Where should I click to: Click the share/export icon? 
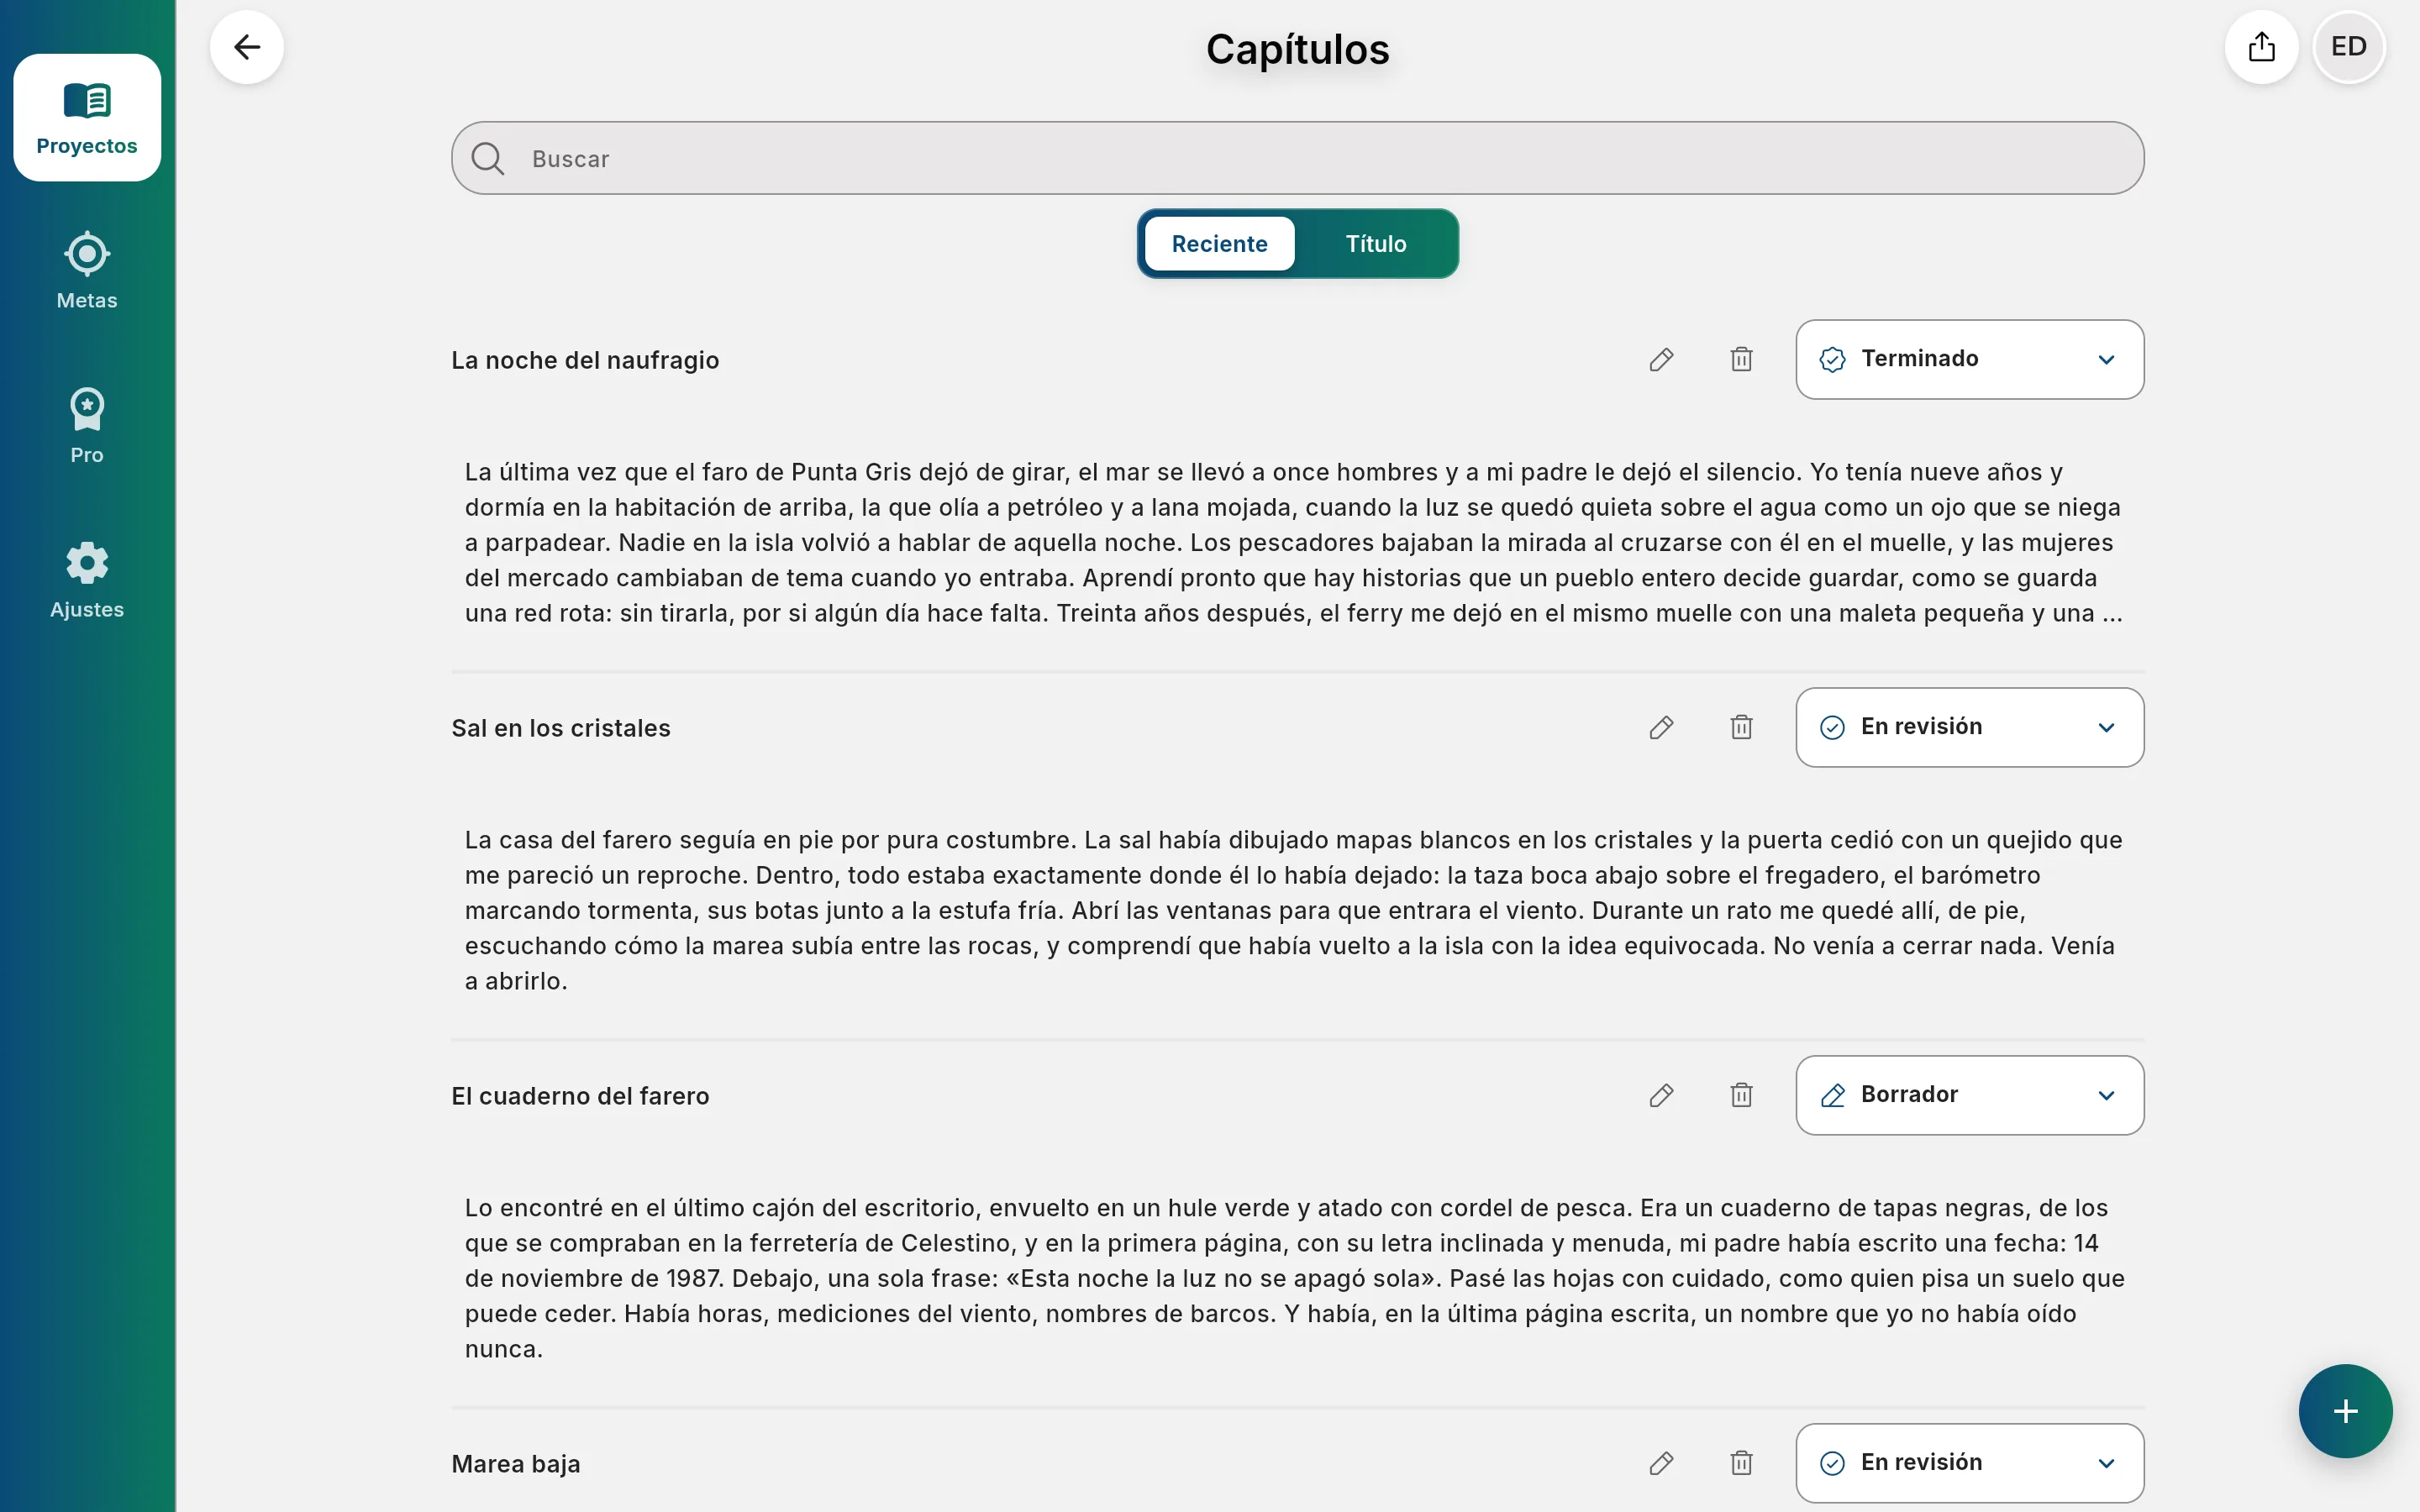click(x=2262, y=47)
